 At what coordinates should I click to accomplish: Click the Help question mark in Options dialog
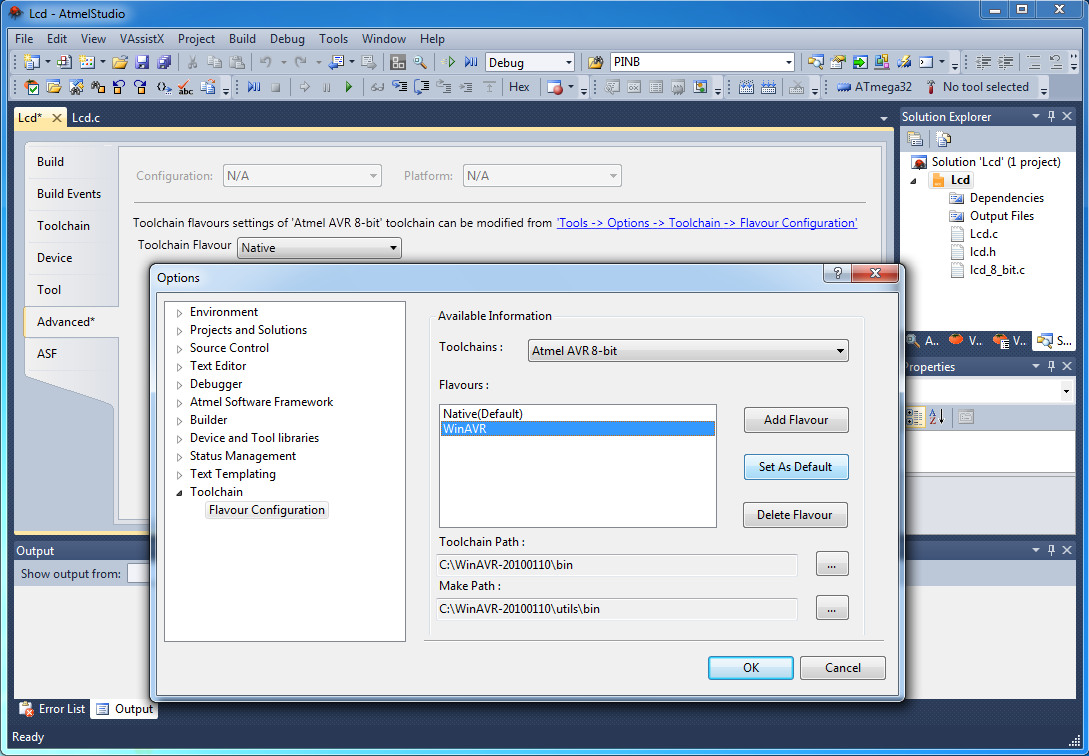click(838, 273)
